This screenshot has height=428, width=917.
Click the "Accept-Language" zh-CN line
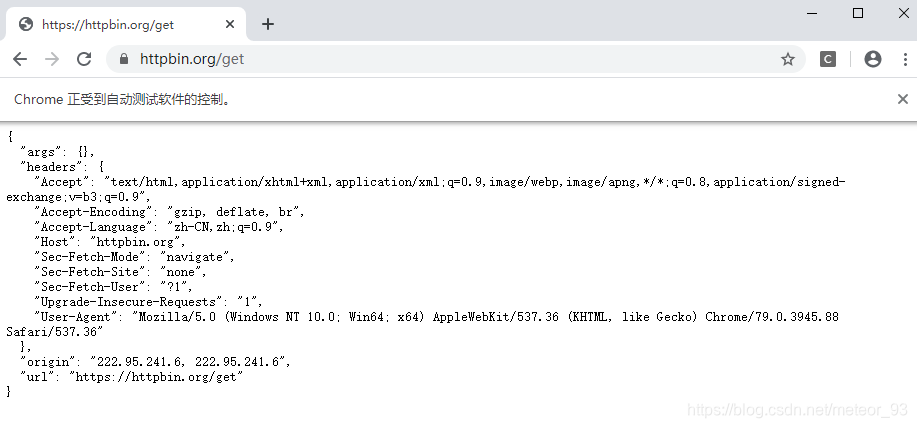pos(159,227)
